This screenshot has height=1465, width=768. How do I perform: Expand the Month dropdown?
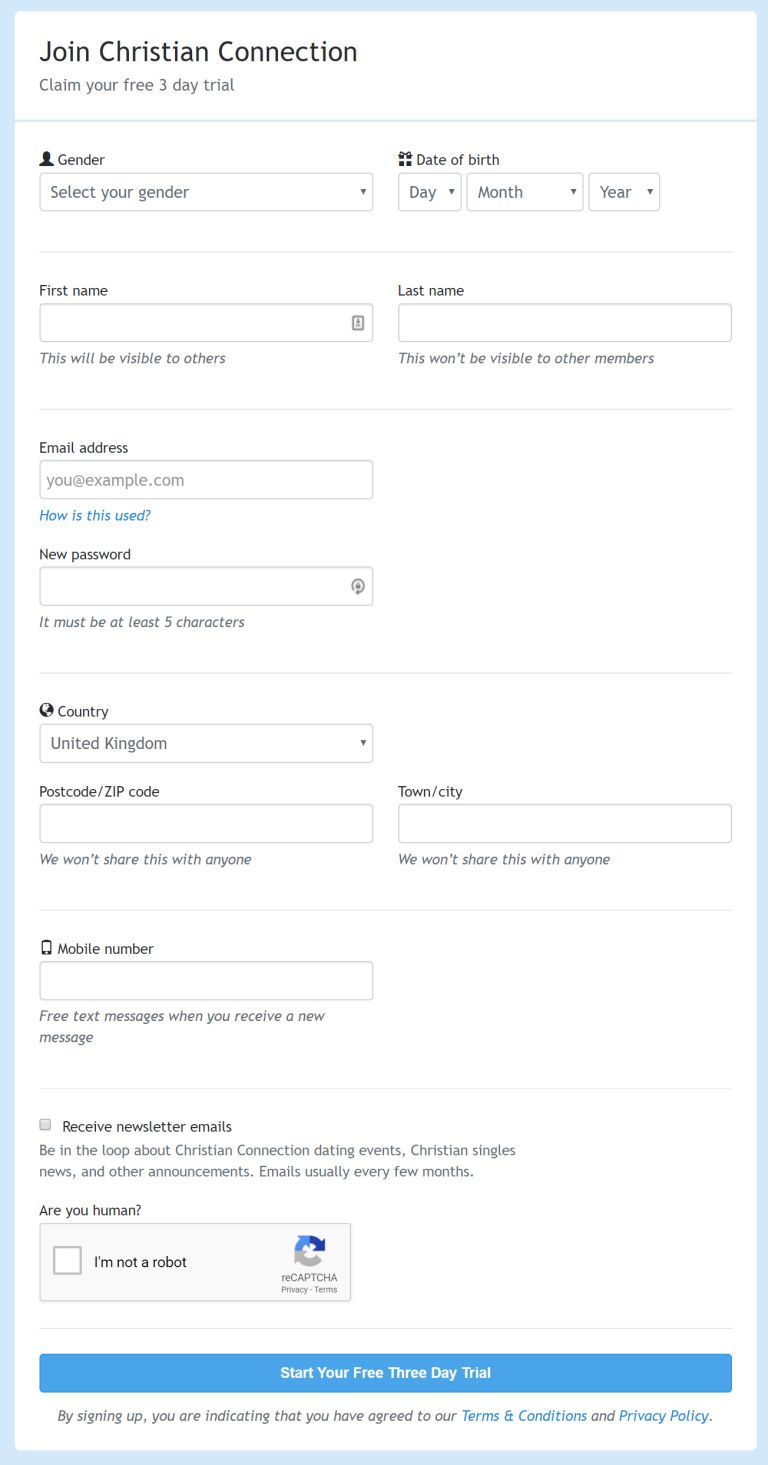click(x=524, y=192)
